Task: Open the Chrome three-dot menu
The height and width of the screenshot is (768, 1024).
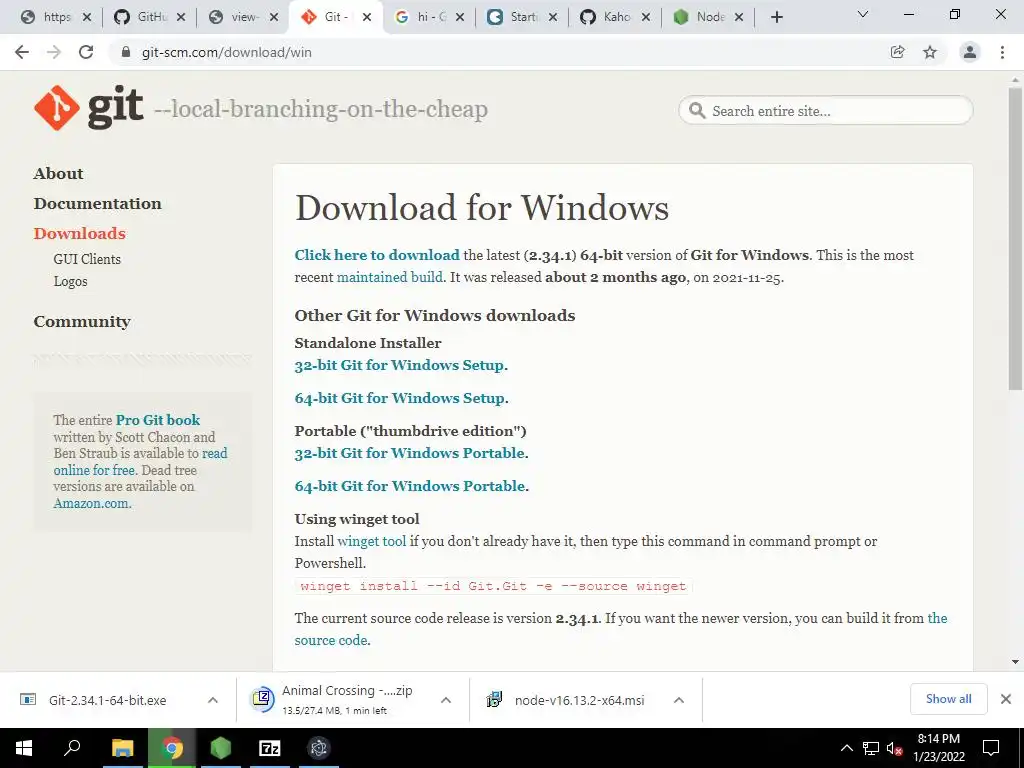Action: 1002,52
